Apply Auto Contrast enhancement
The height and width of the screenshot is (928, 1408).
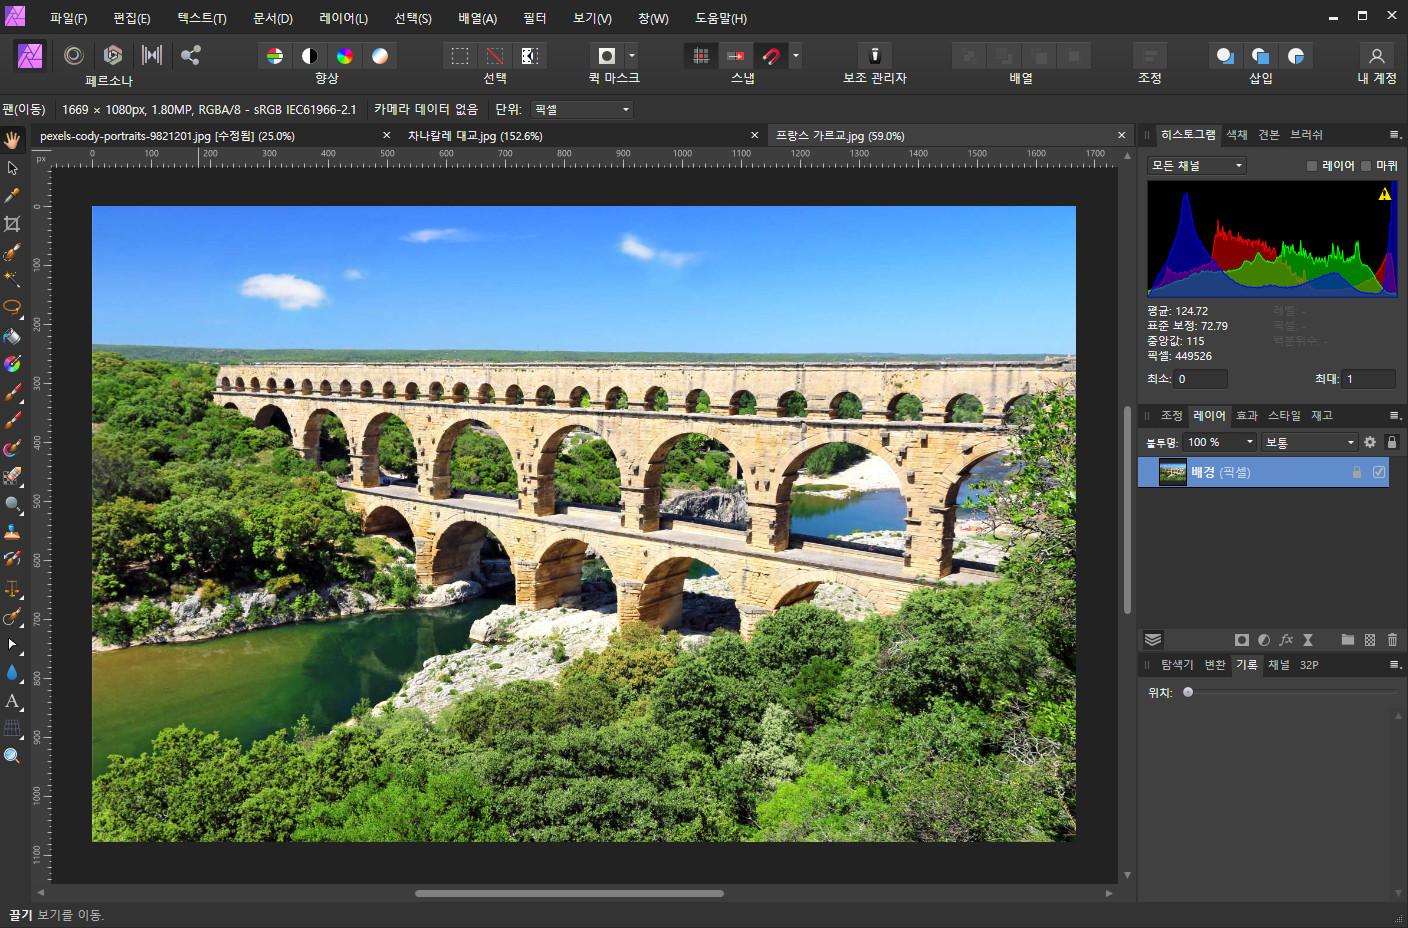(x=310, y=56)
